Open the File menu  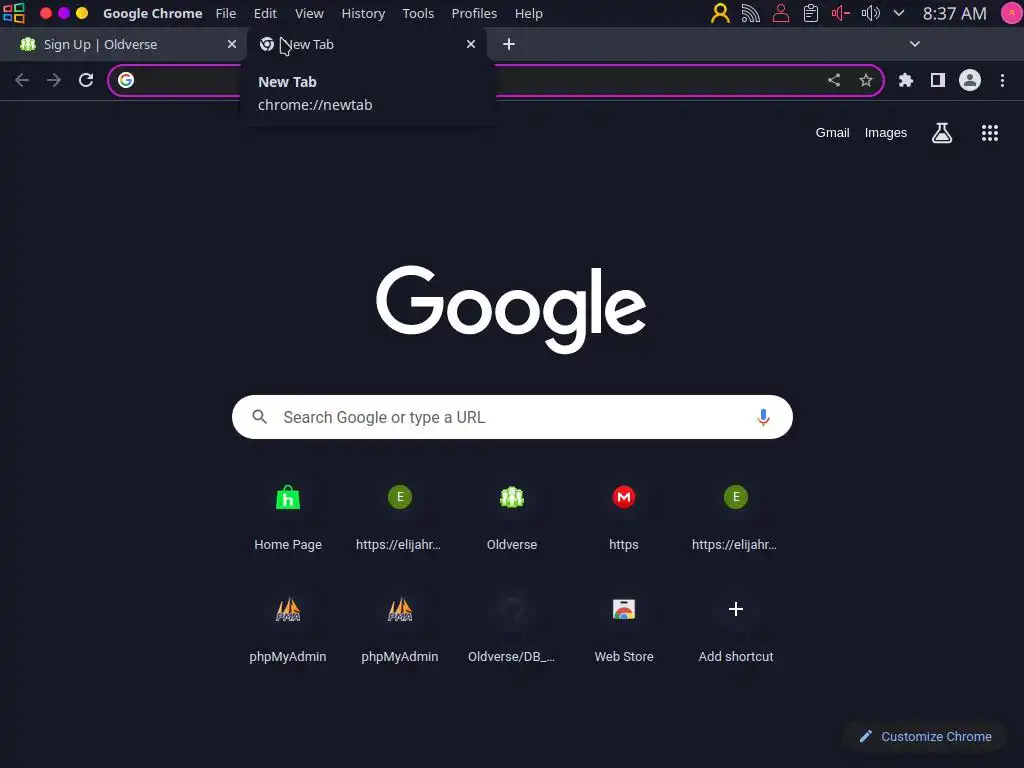point(226,13)
